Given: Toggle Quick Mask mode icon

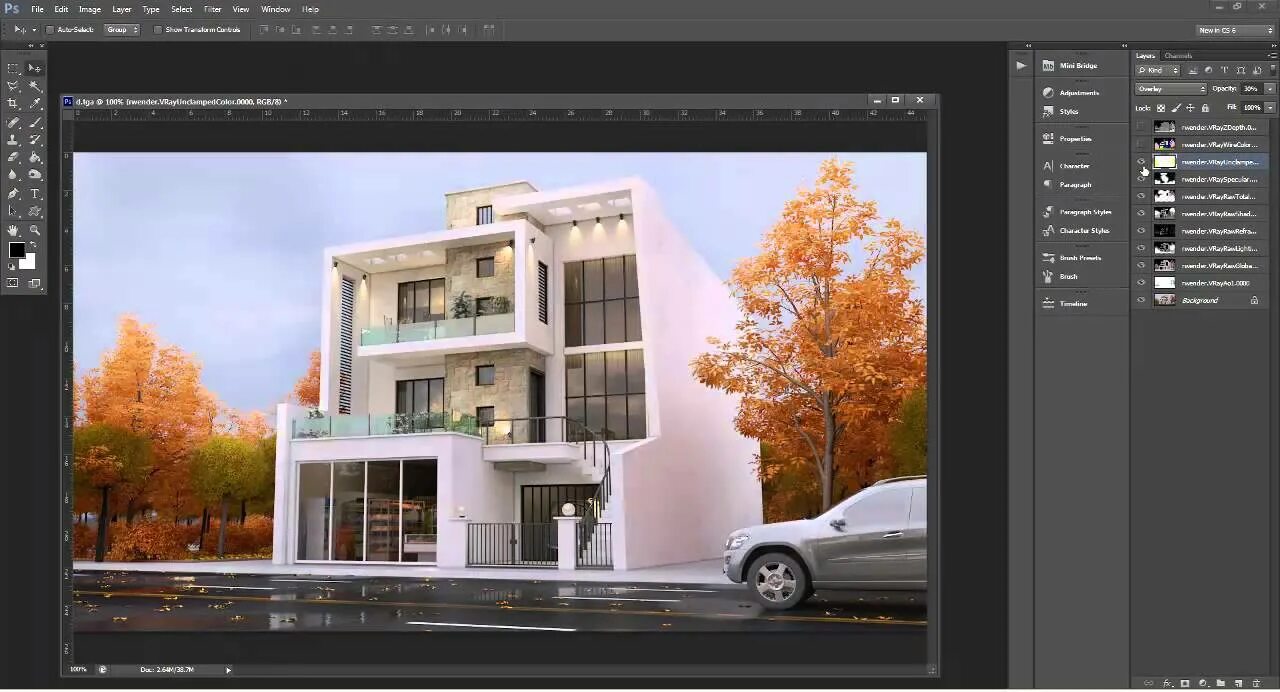Looking at the screenshot, I should [13, 283].
